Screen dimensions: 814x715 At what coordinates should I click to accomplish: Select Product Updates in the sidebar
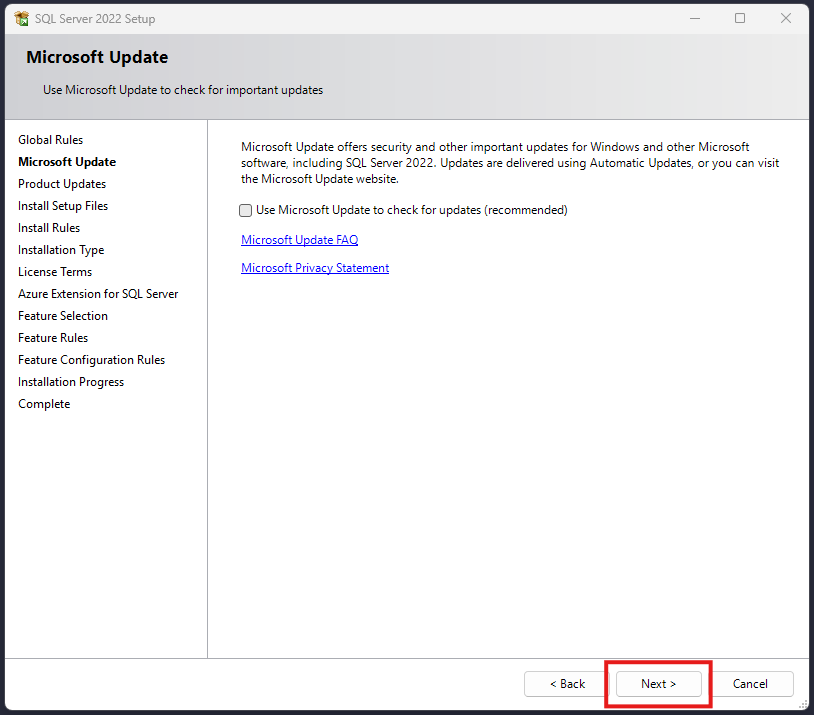(62, 184)
